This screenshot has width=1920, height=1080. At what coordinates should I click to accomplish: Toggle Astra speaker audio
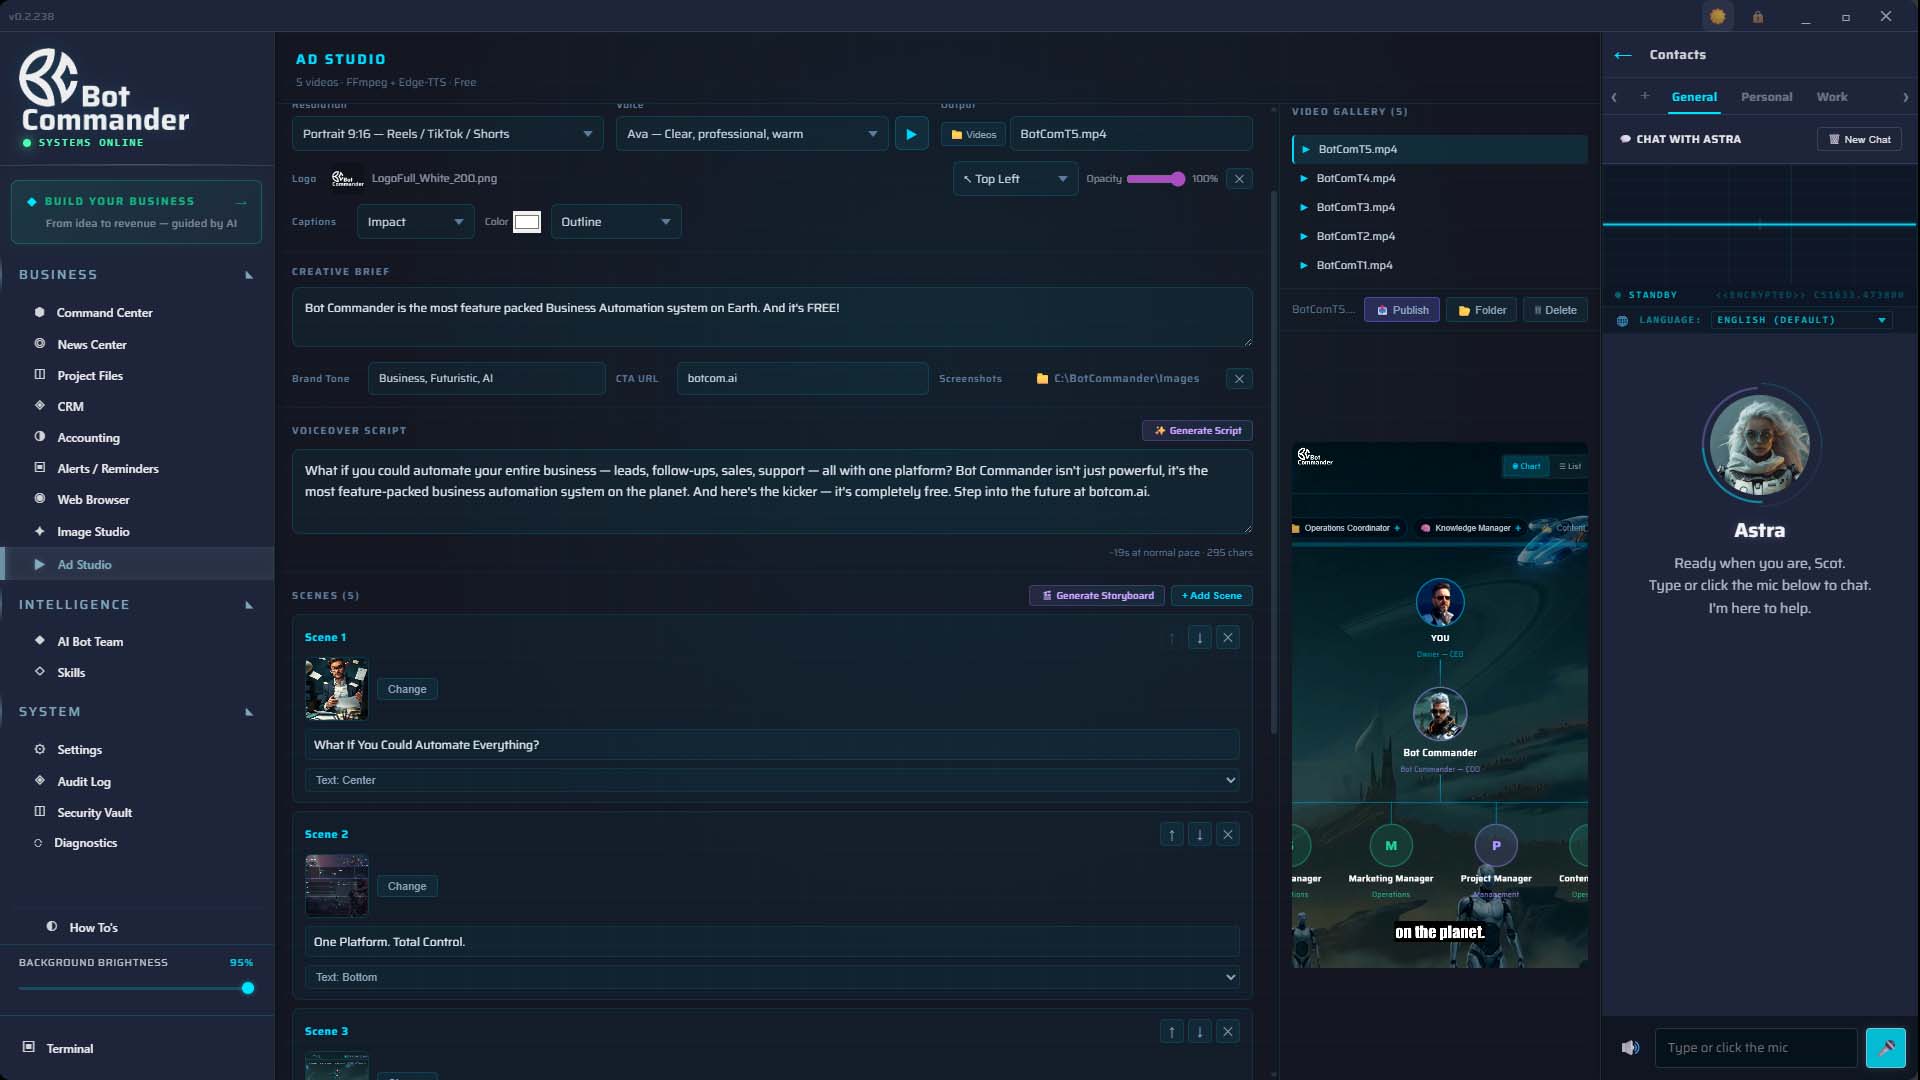pyautogui.click(x=1630, y=1048)
